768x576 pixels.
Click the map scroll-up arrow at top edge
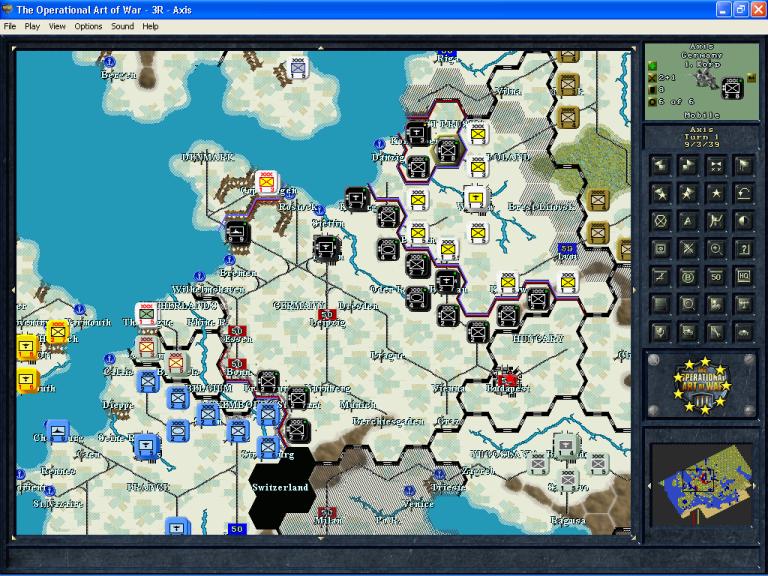pyautogui.click(x=321, y=48)
